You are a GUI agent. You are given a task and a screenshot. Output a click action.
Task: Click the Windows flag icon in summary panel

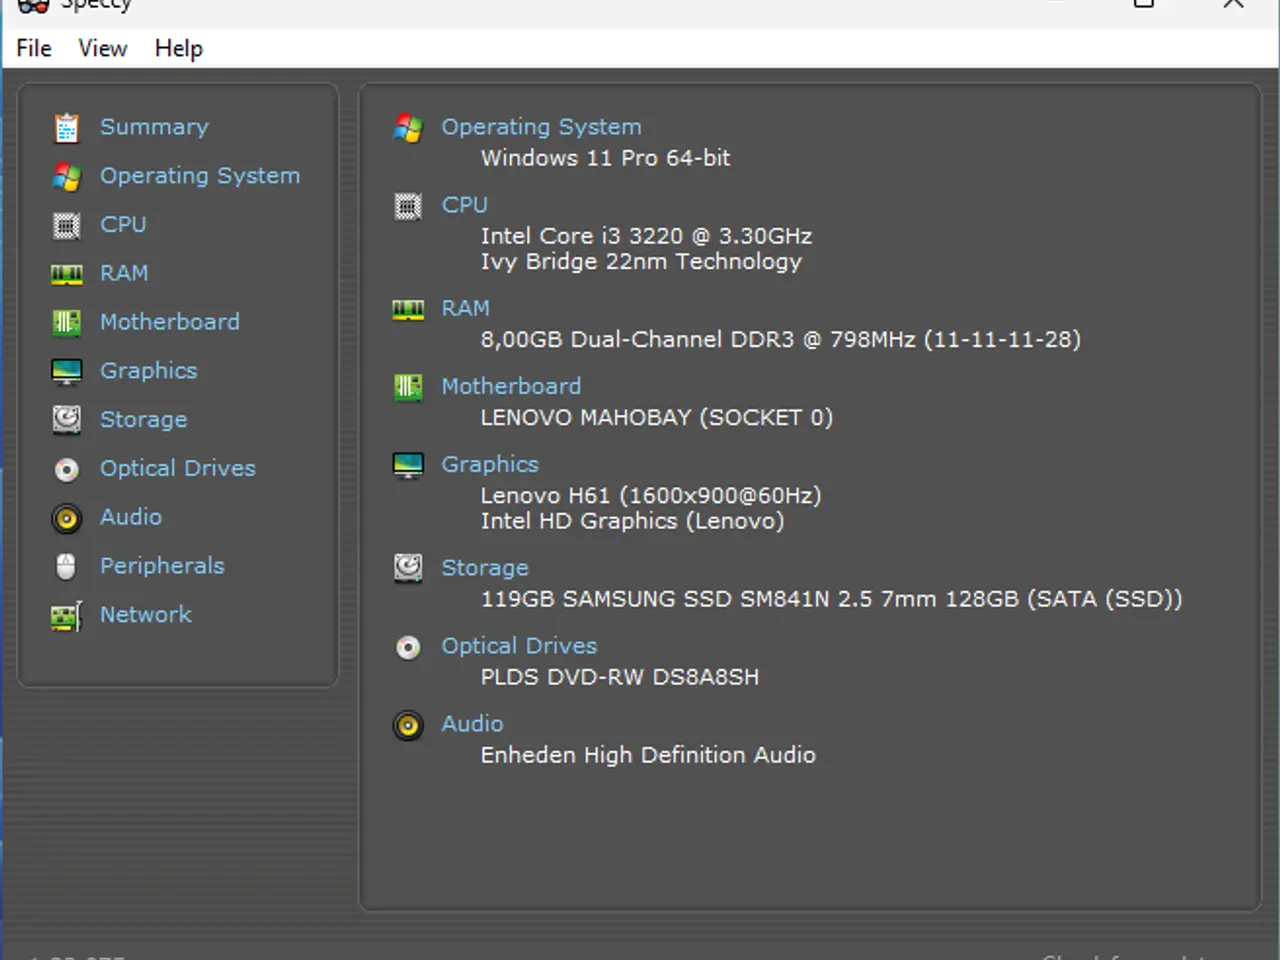point(408,128)
